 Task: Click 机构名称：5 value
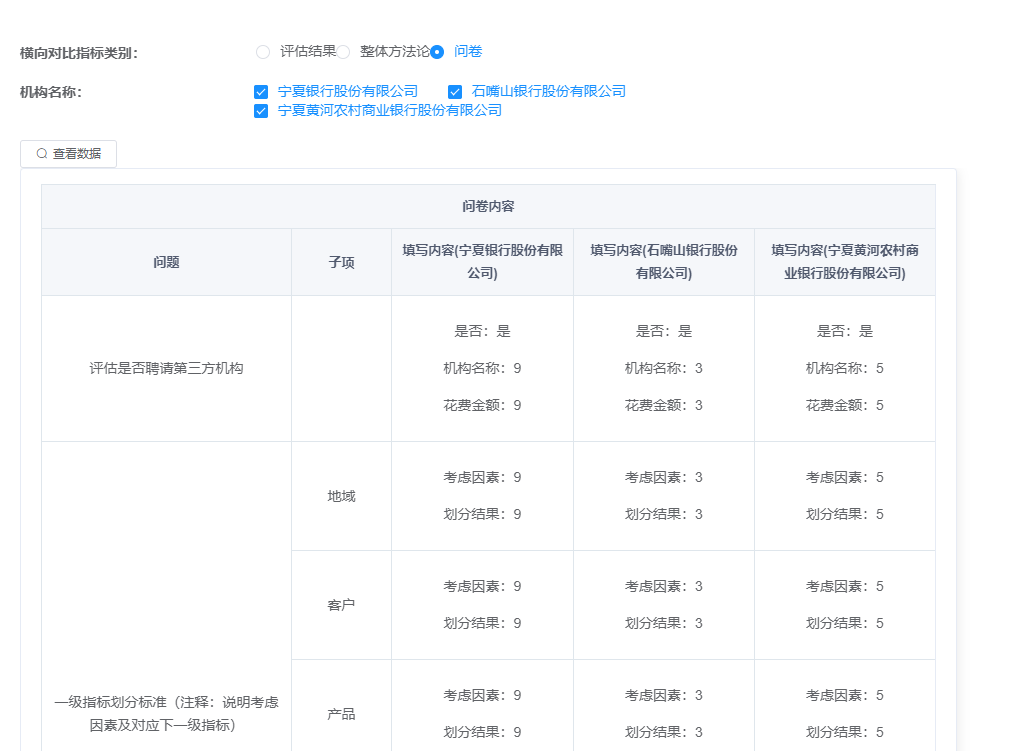845,369
